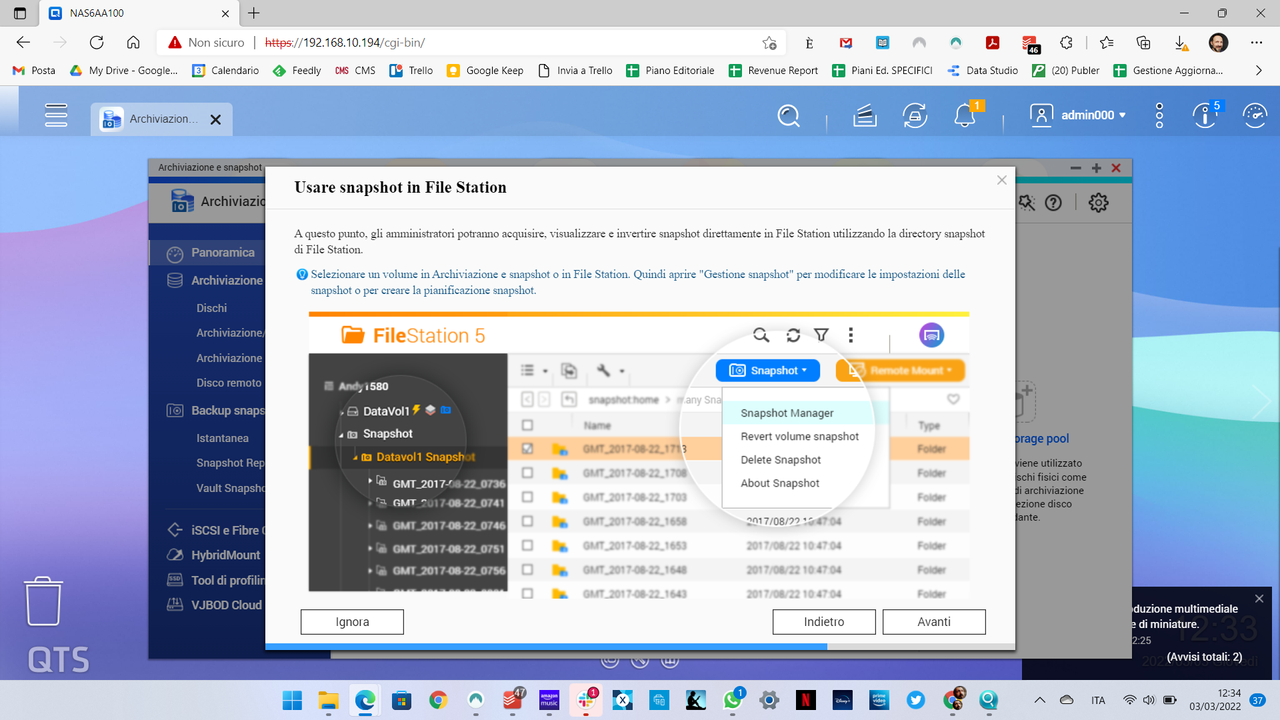Close the Archiviazion... task tab in QTS bar
Image resolution: width=1280 pixels, height=720 pixels.
click(x=214, y=119)
